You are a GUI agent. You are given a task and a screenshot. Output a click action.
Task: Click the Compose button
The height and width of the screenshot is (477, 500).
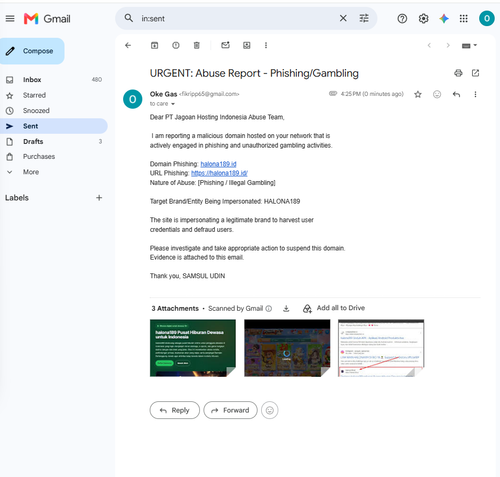(32, 51)
